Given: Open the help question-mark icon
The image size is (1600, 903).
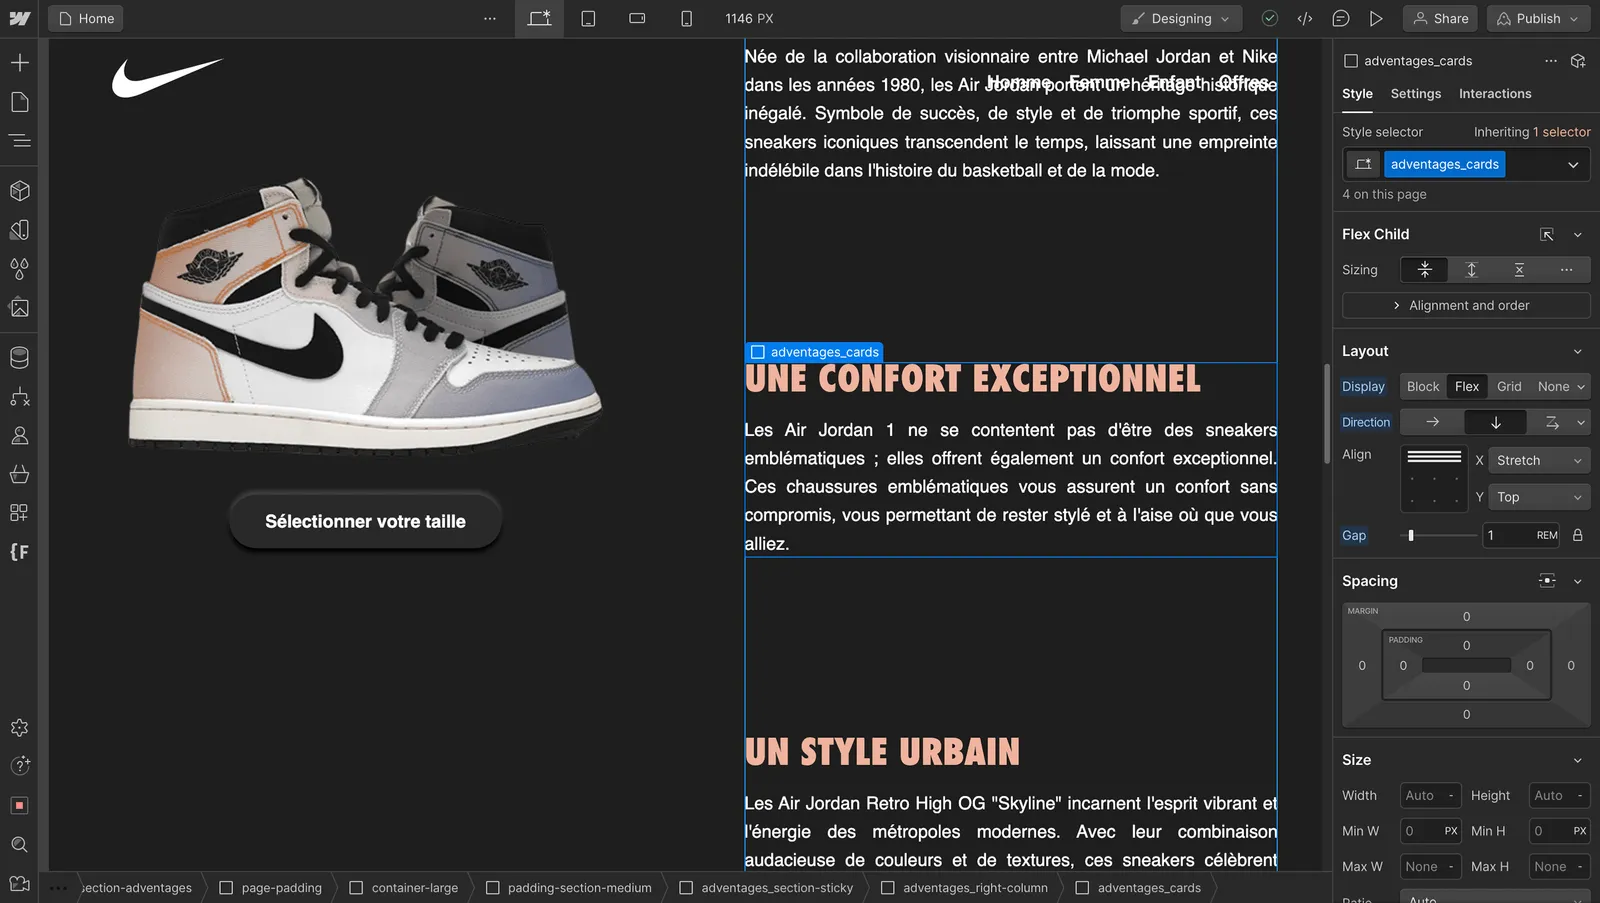Looking at the screenshot, I should point(19,766).
